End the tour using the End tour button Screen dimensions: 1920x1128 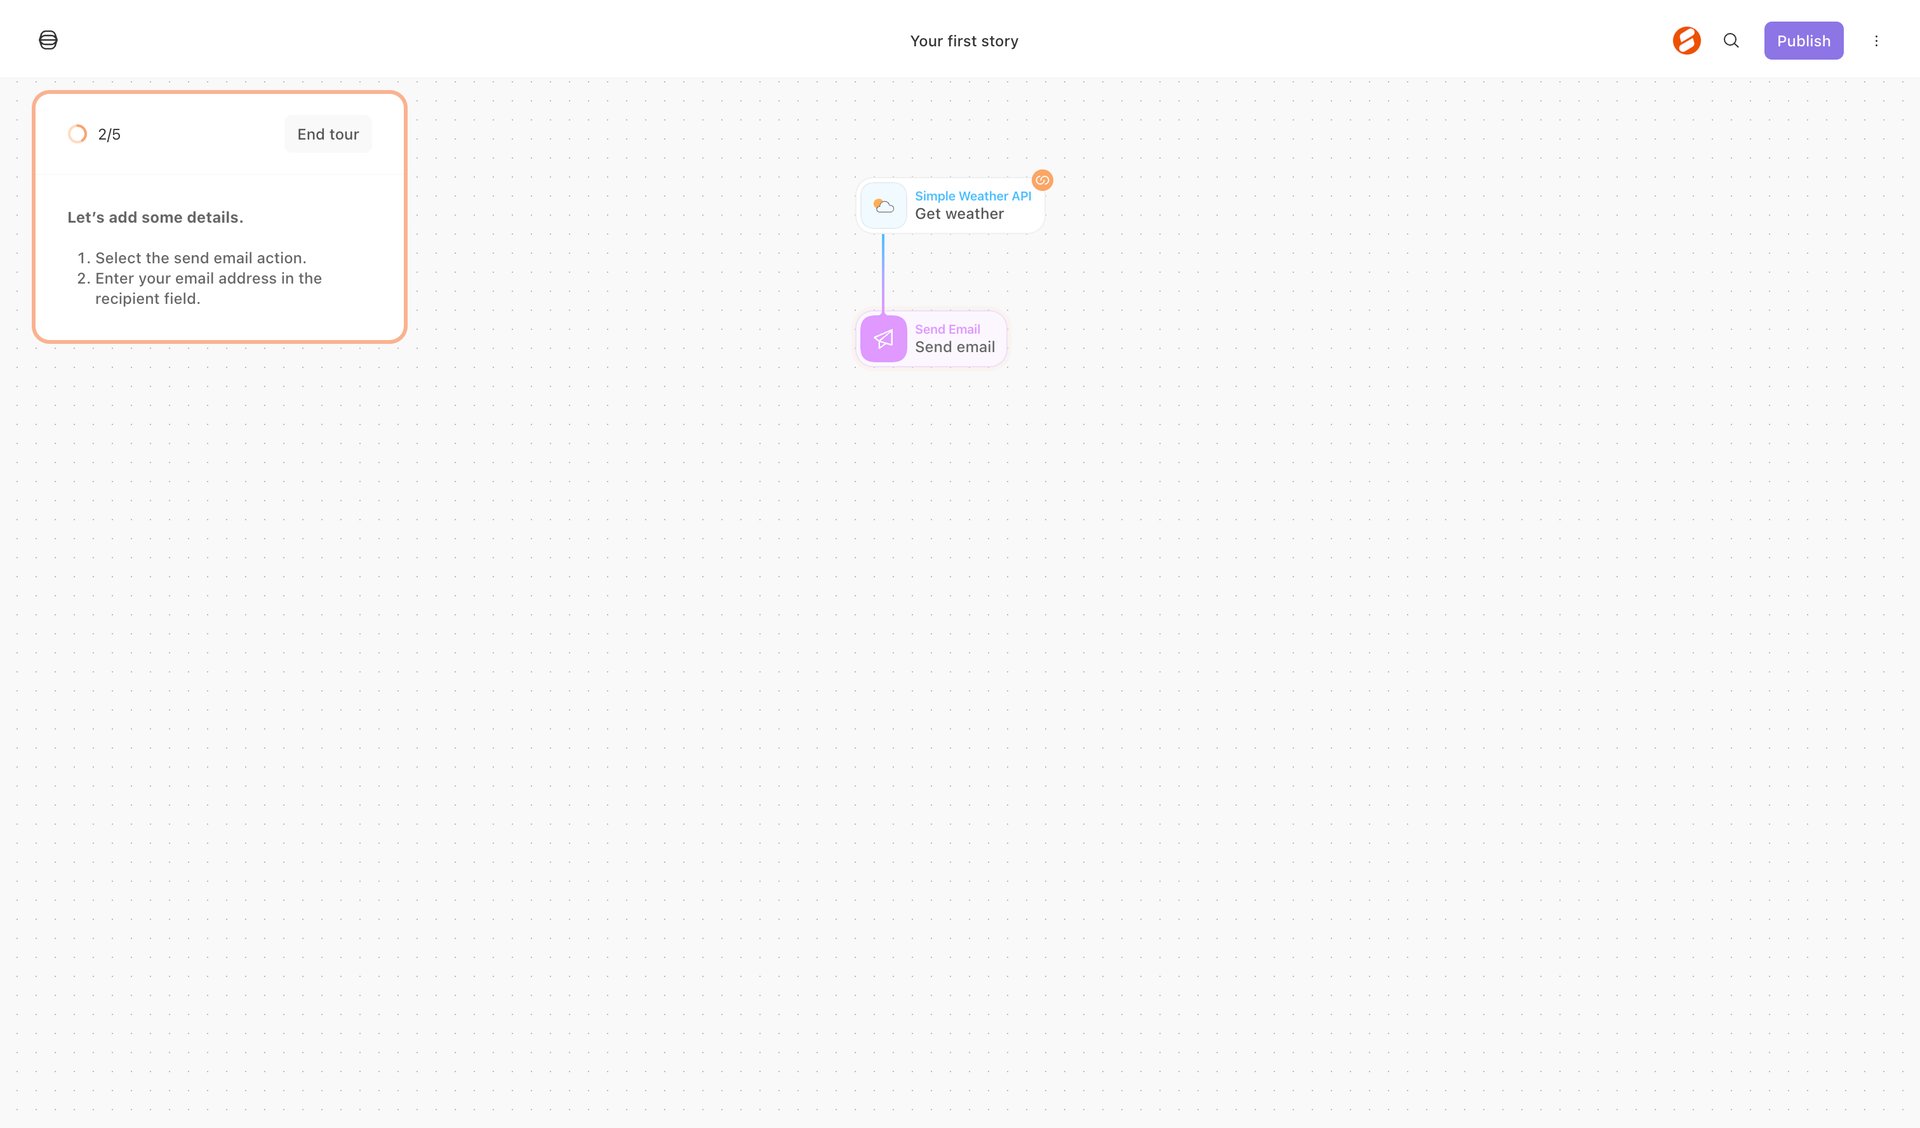pyautogui.click(x=327, y=133)
